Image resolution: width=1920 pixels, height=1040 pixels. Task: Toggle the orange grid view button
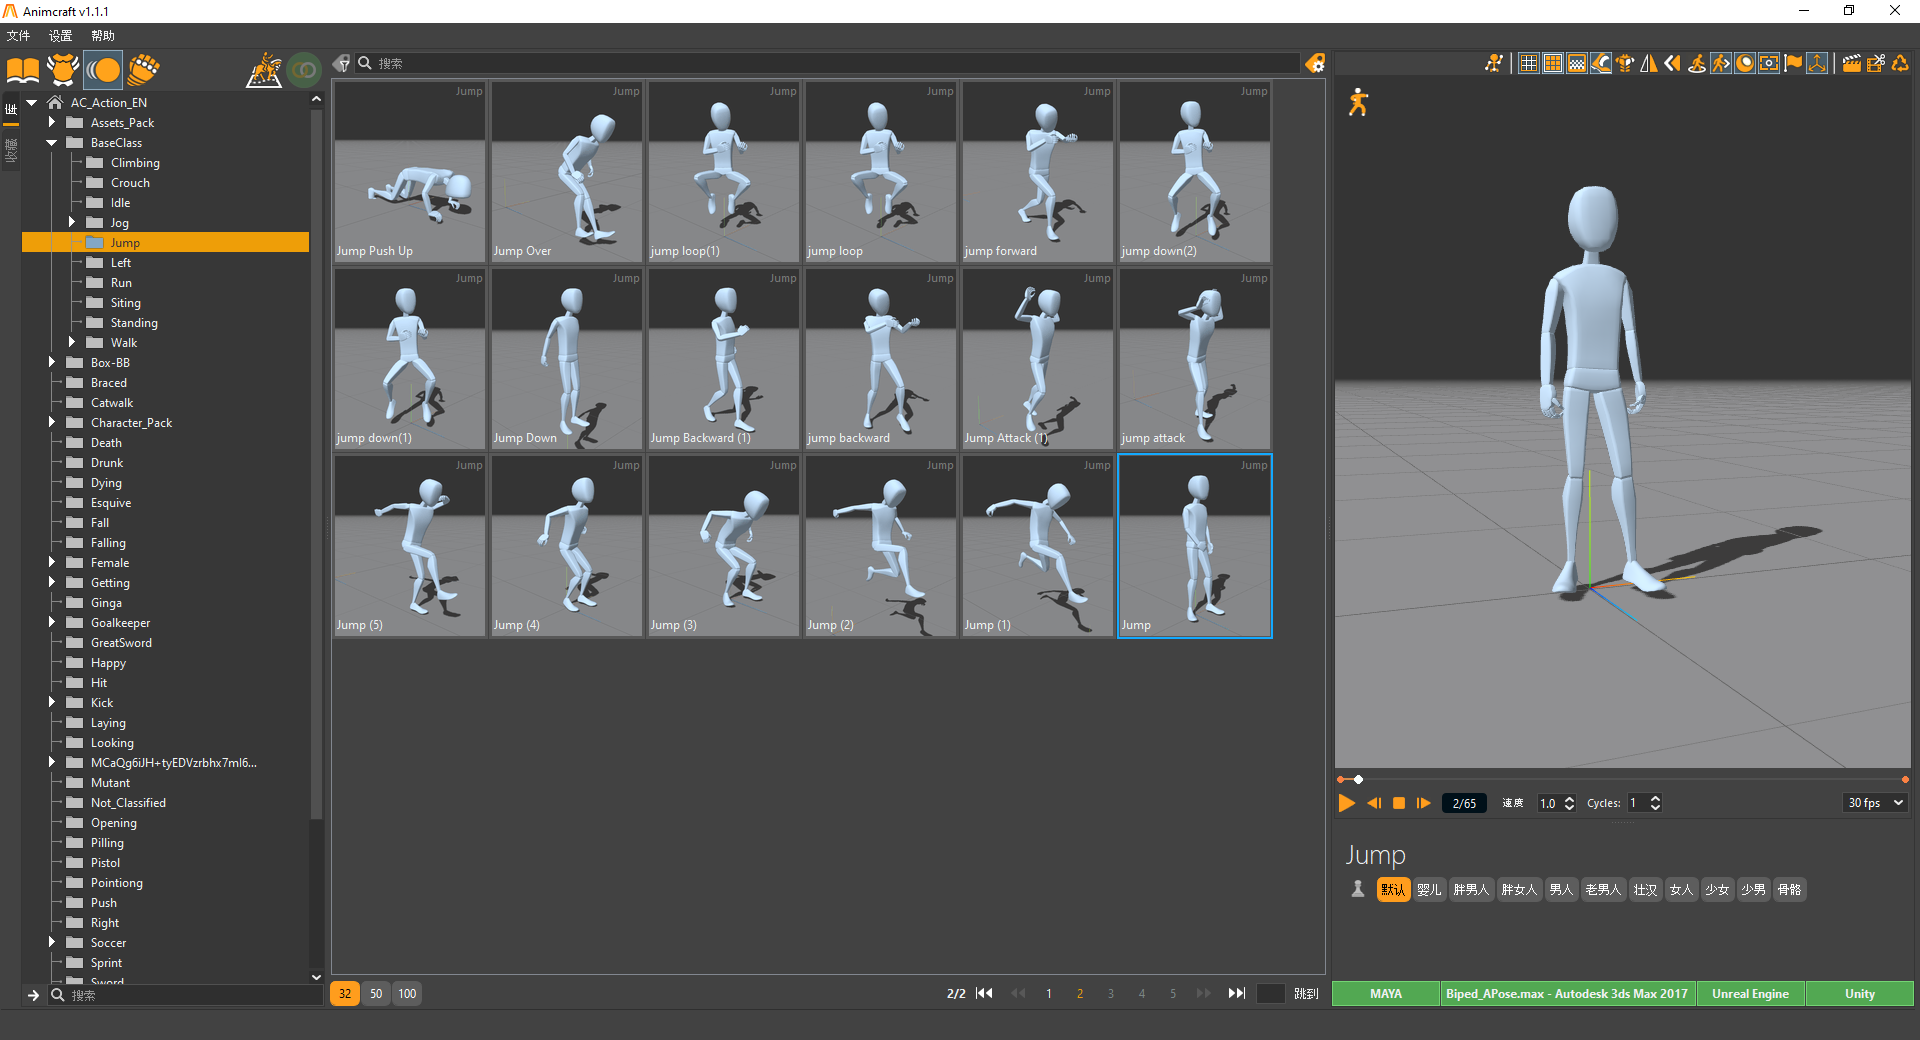(1553, 63)
